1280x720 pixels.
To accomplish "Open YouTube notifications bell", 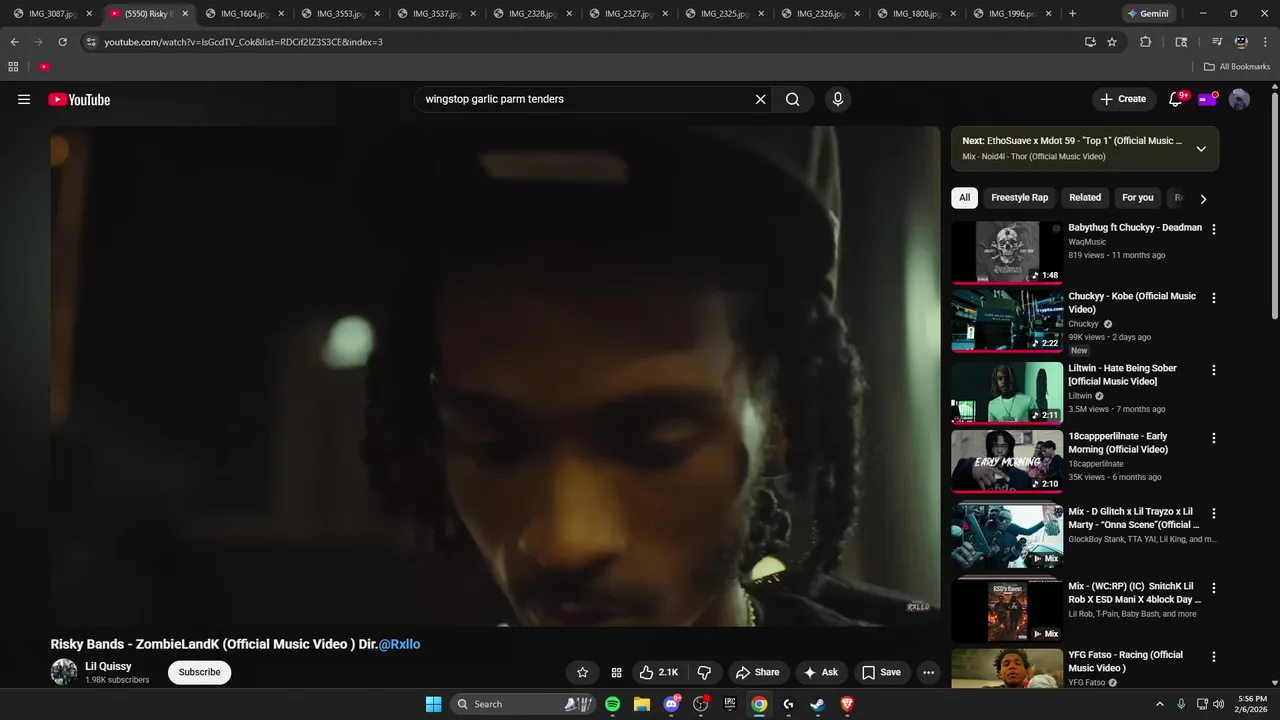I will (1177, 99).
